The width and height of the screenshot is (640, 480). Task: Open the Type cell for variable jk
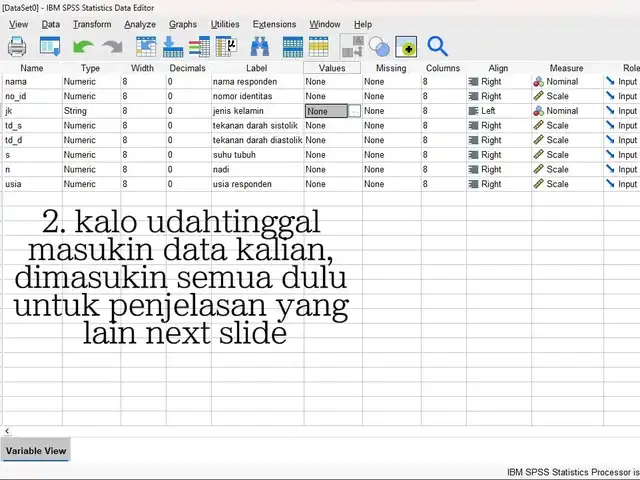tap(89, 111)
